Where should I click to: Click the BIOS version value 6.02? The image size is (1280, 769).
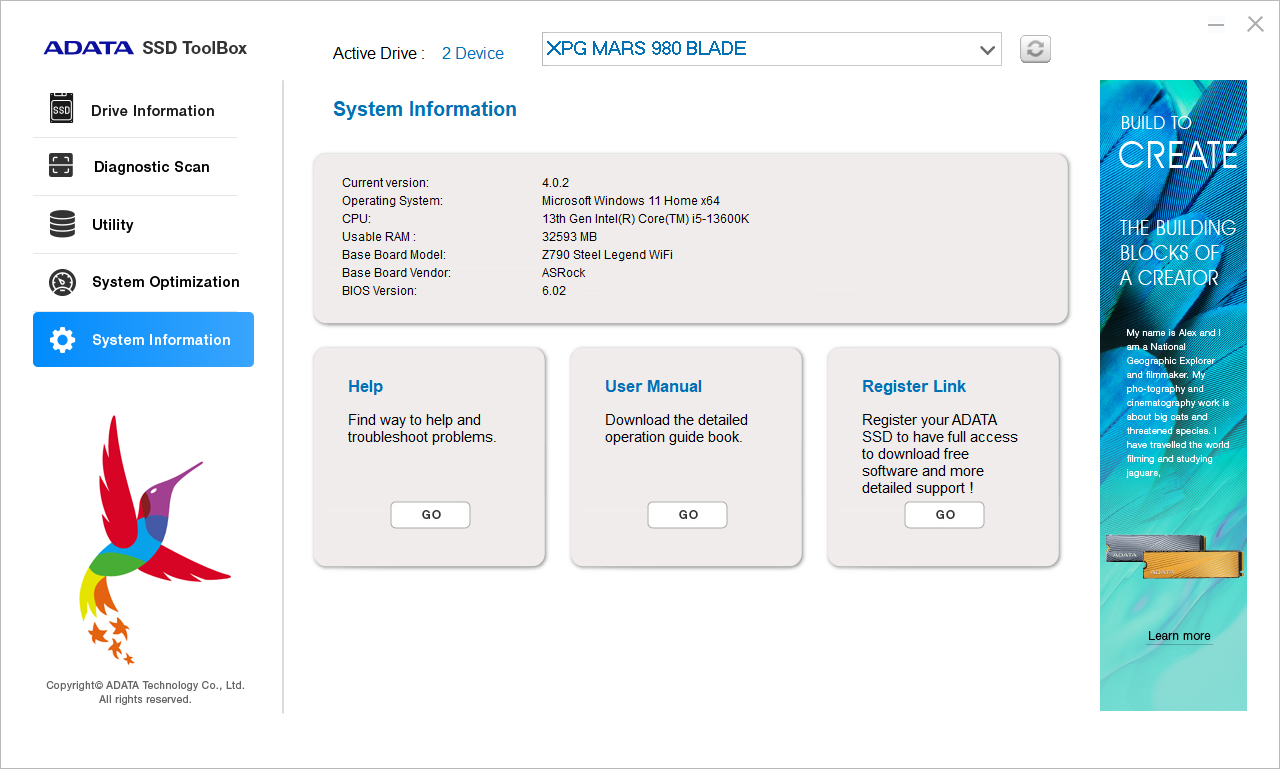[x=554, y=291]
